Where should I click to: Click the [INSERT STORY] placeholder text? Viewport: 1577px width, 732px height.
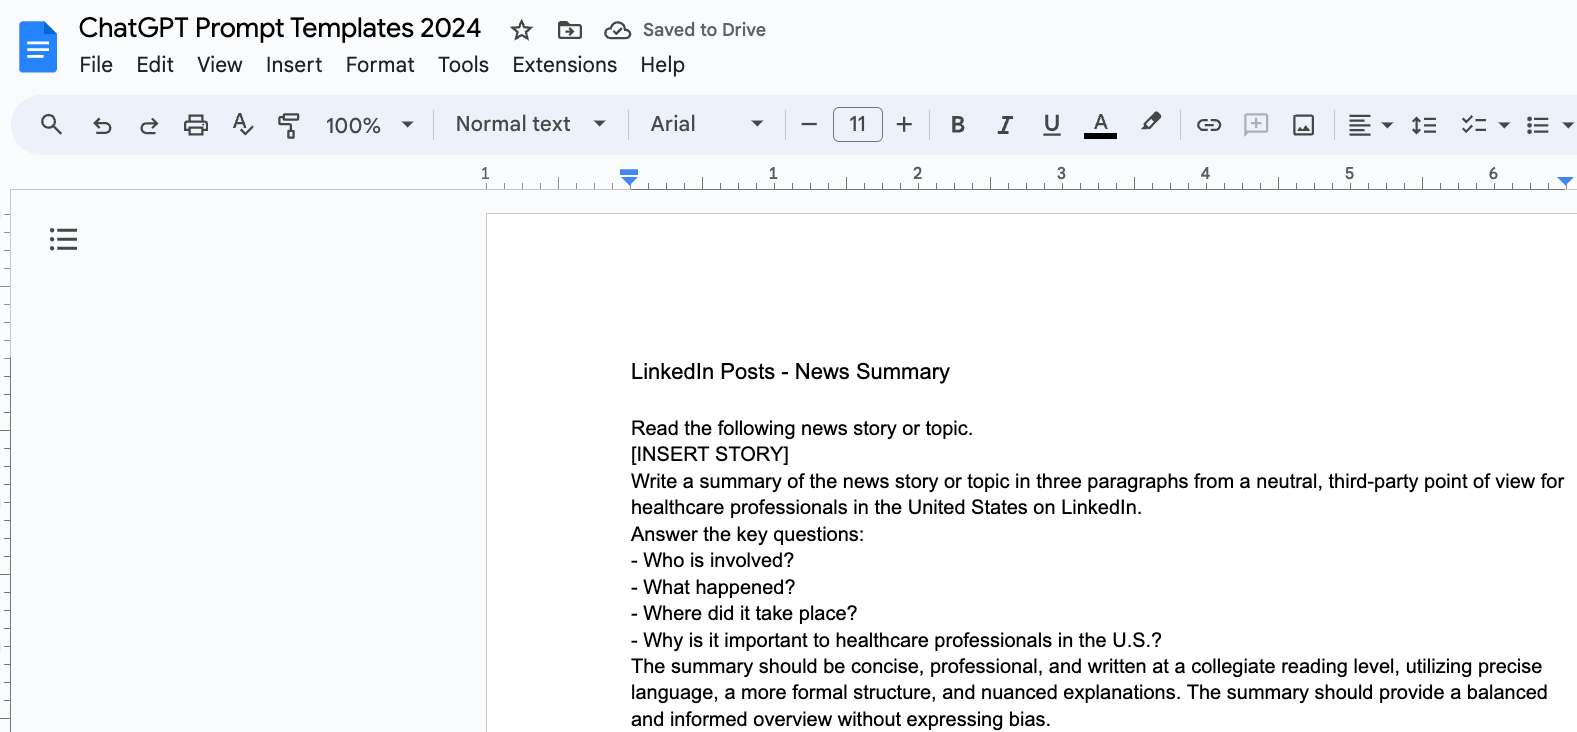pos(710,454)
